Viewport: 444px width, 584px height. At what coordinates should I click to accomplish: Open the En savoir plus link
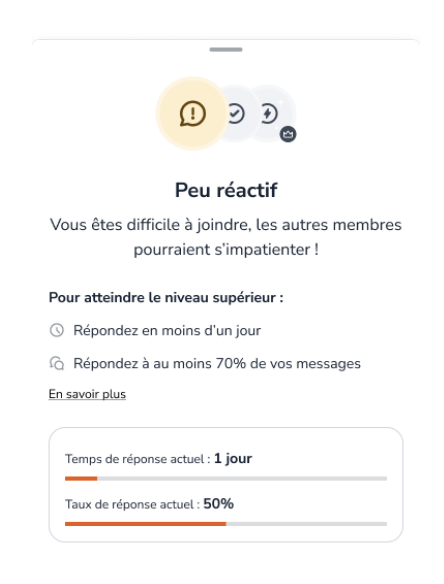pos(87,394)
